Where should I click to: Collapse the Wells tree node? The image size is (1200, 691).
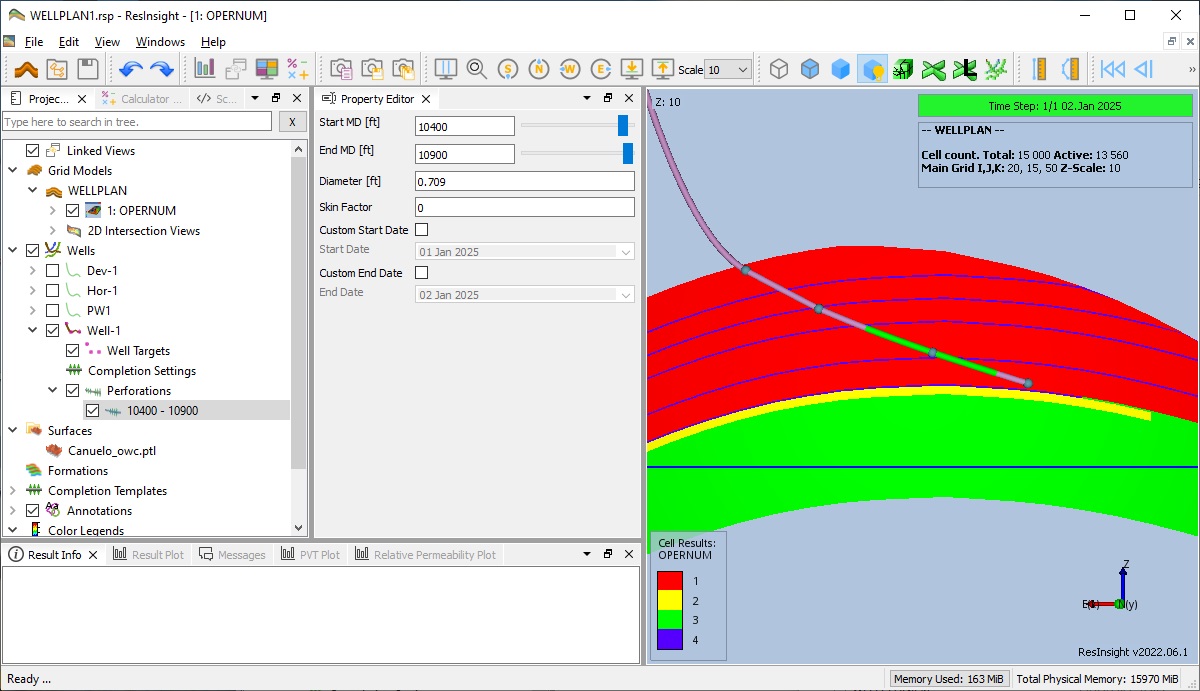tap(12, 250)
